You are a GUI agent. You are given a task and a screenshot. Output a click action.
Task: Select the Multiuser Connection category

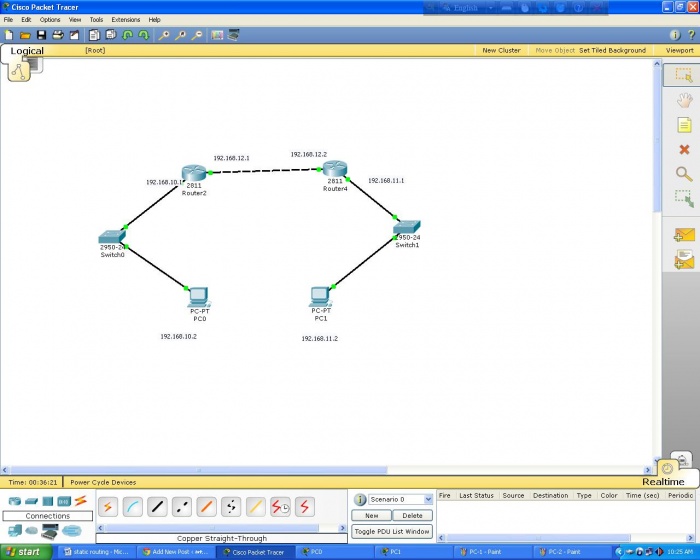point(71,531)
